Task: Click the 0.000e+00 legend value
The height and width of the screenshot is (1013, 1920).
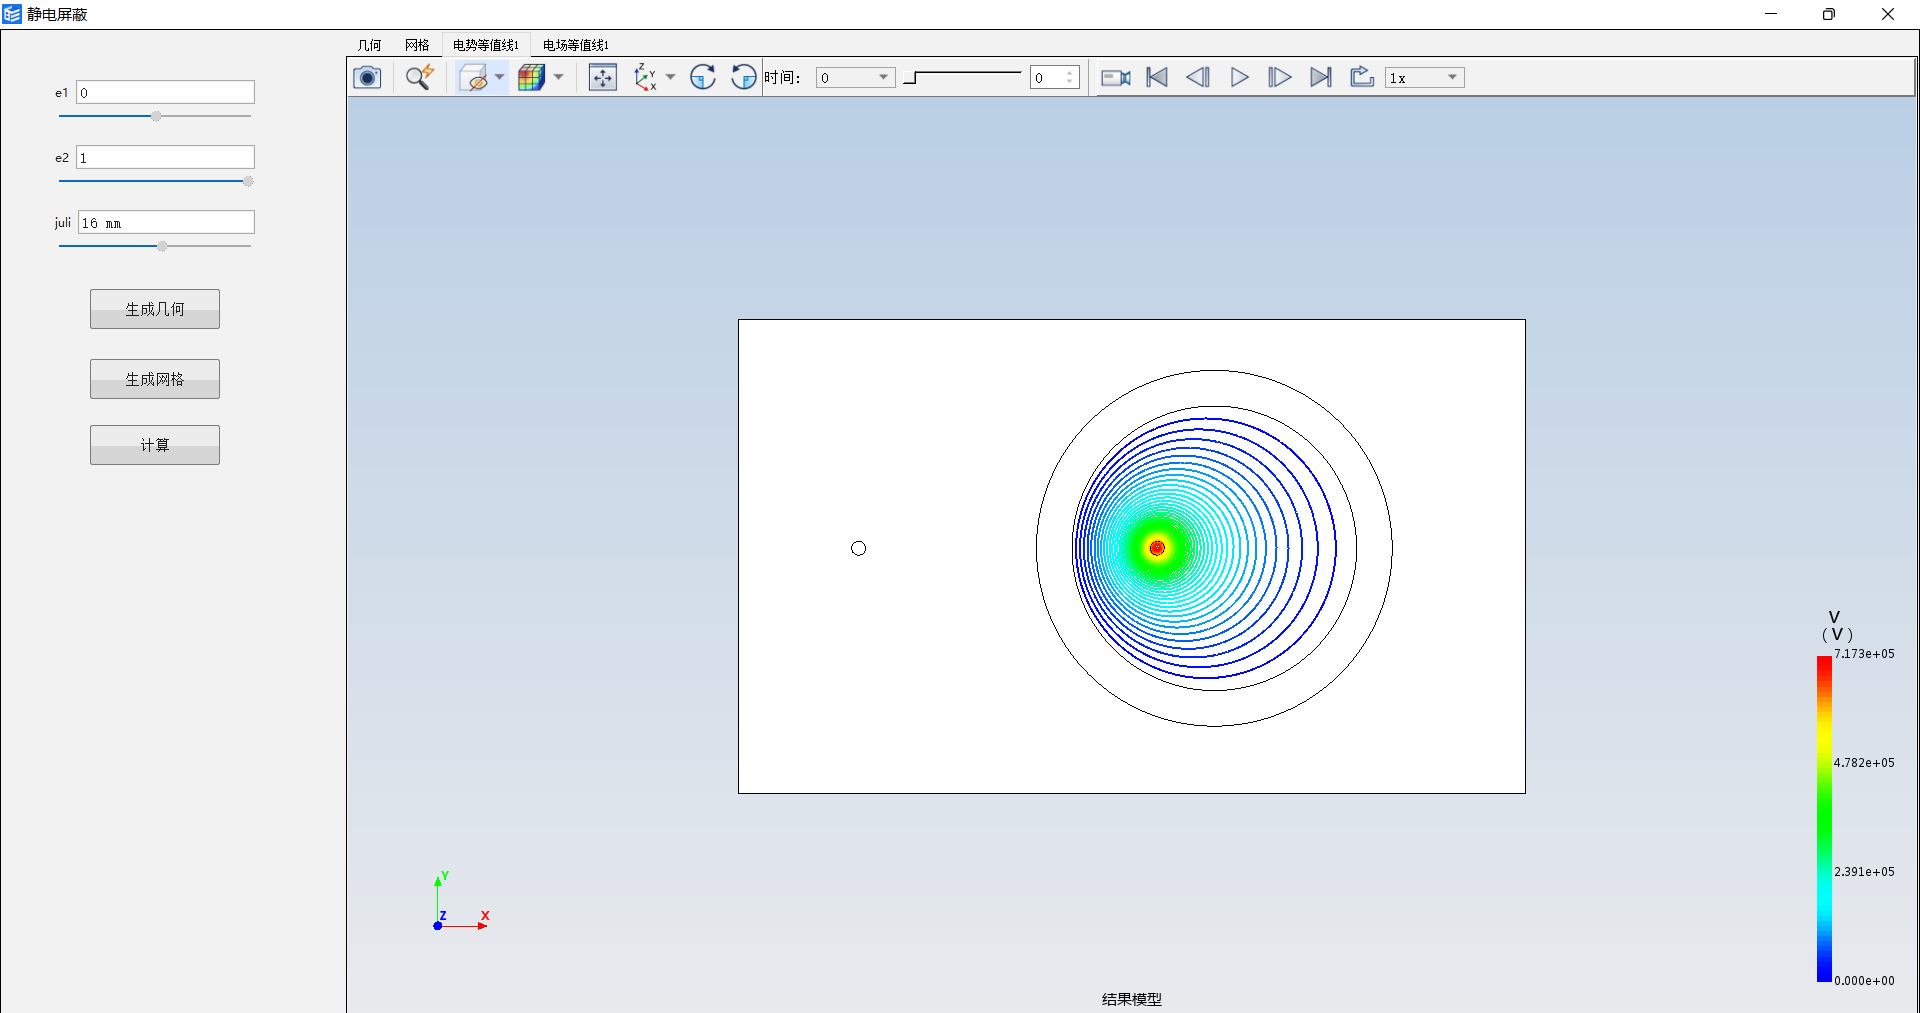Action: click(1864, 981)
